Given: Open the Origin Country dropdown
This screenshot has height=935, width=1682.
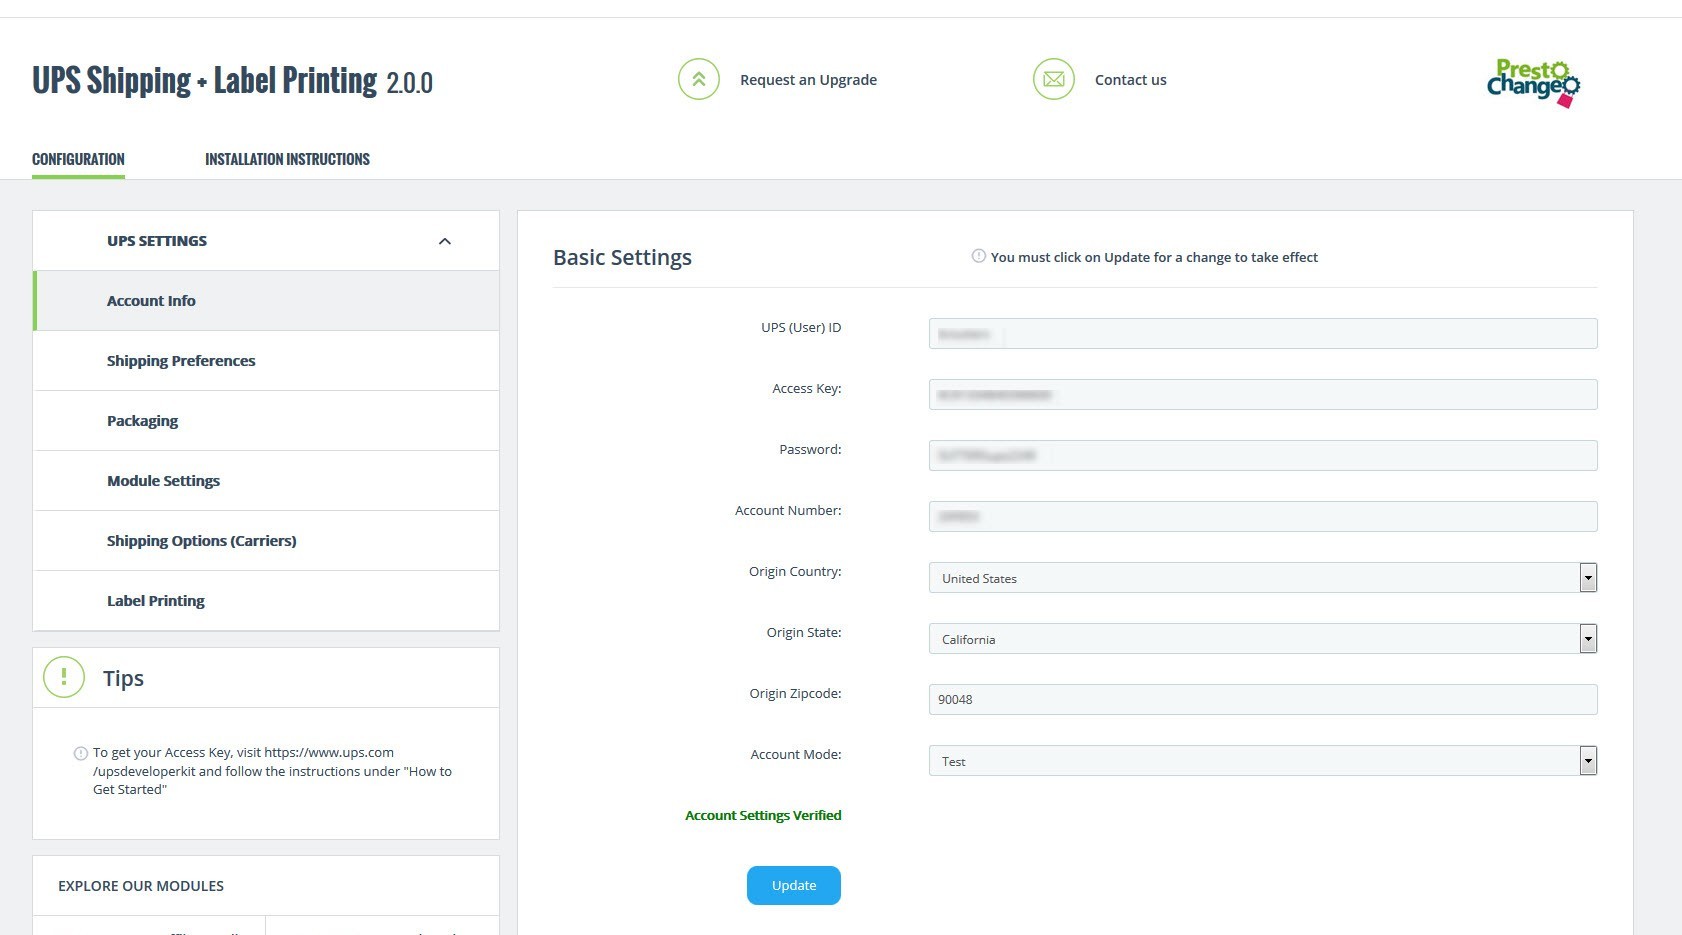Looking at the screenshot, I should [x=1263, y=577].
